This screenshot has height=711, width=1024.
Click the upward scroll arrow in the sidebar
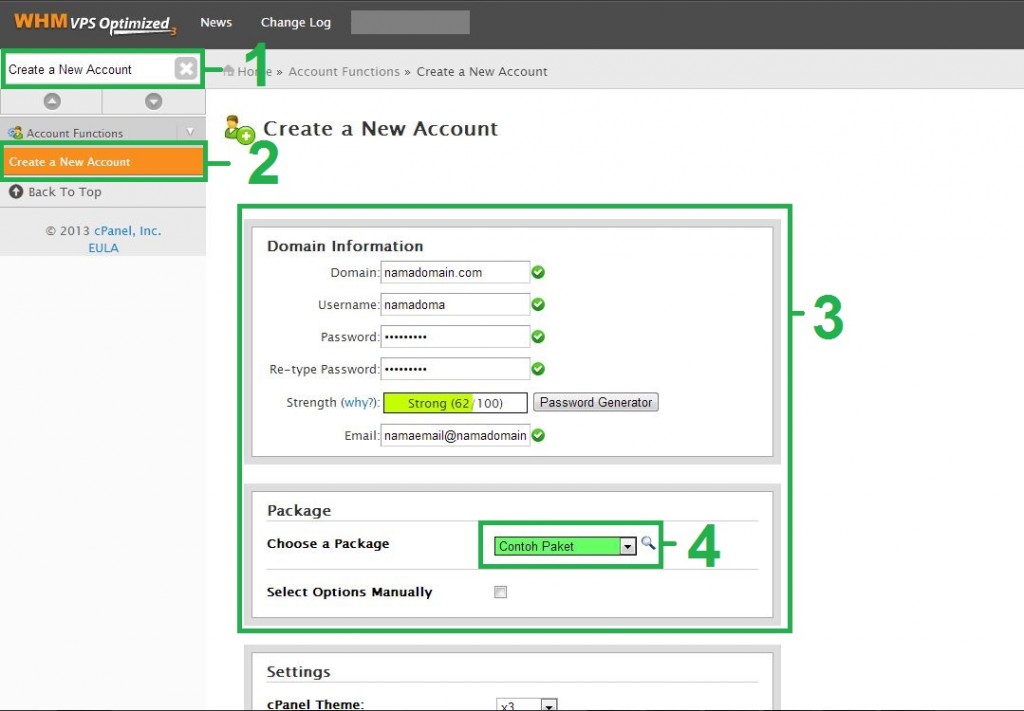(x=51, y=100)
